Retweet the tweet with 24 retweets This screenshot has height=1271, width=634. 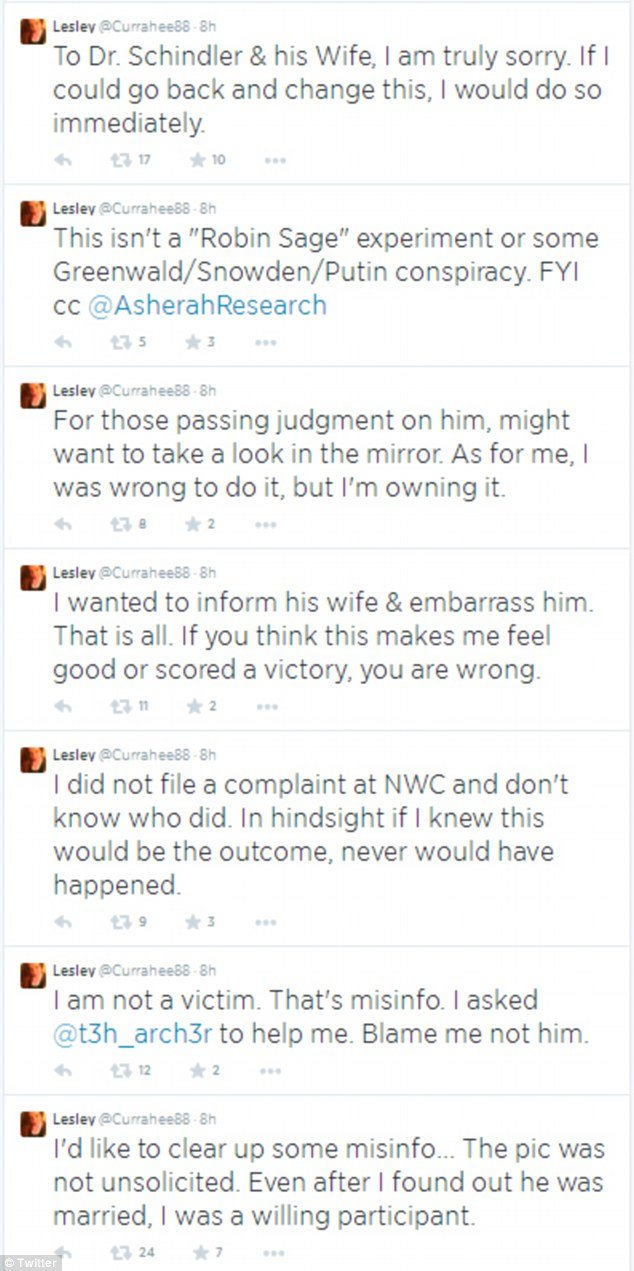coord(120,1252)
